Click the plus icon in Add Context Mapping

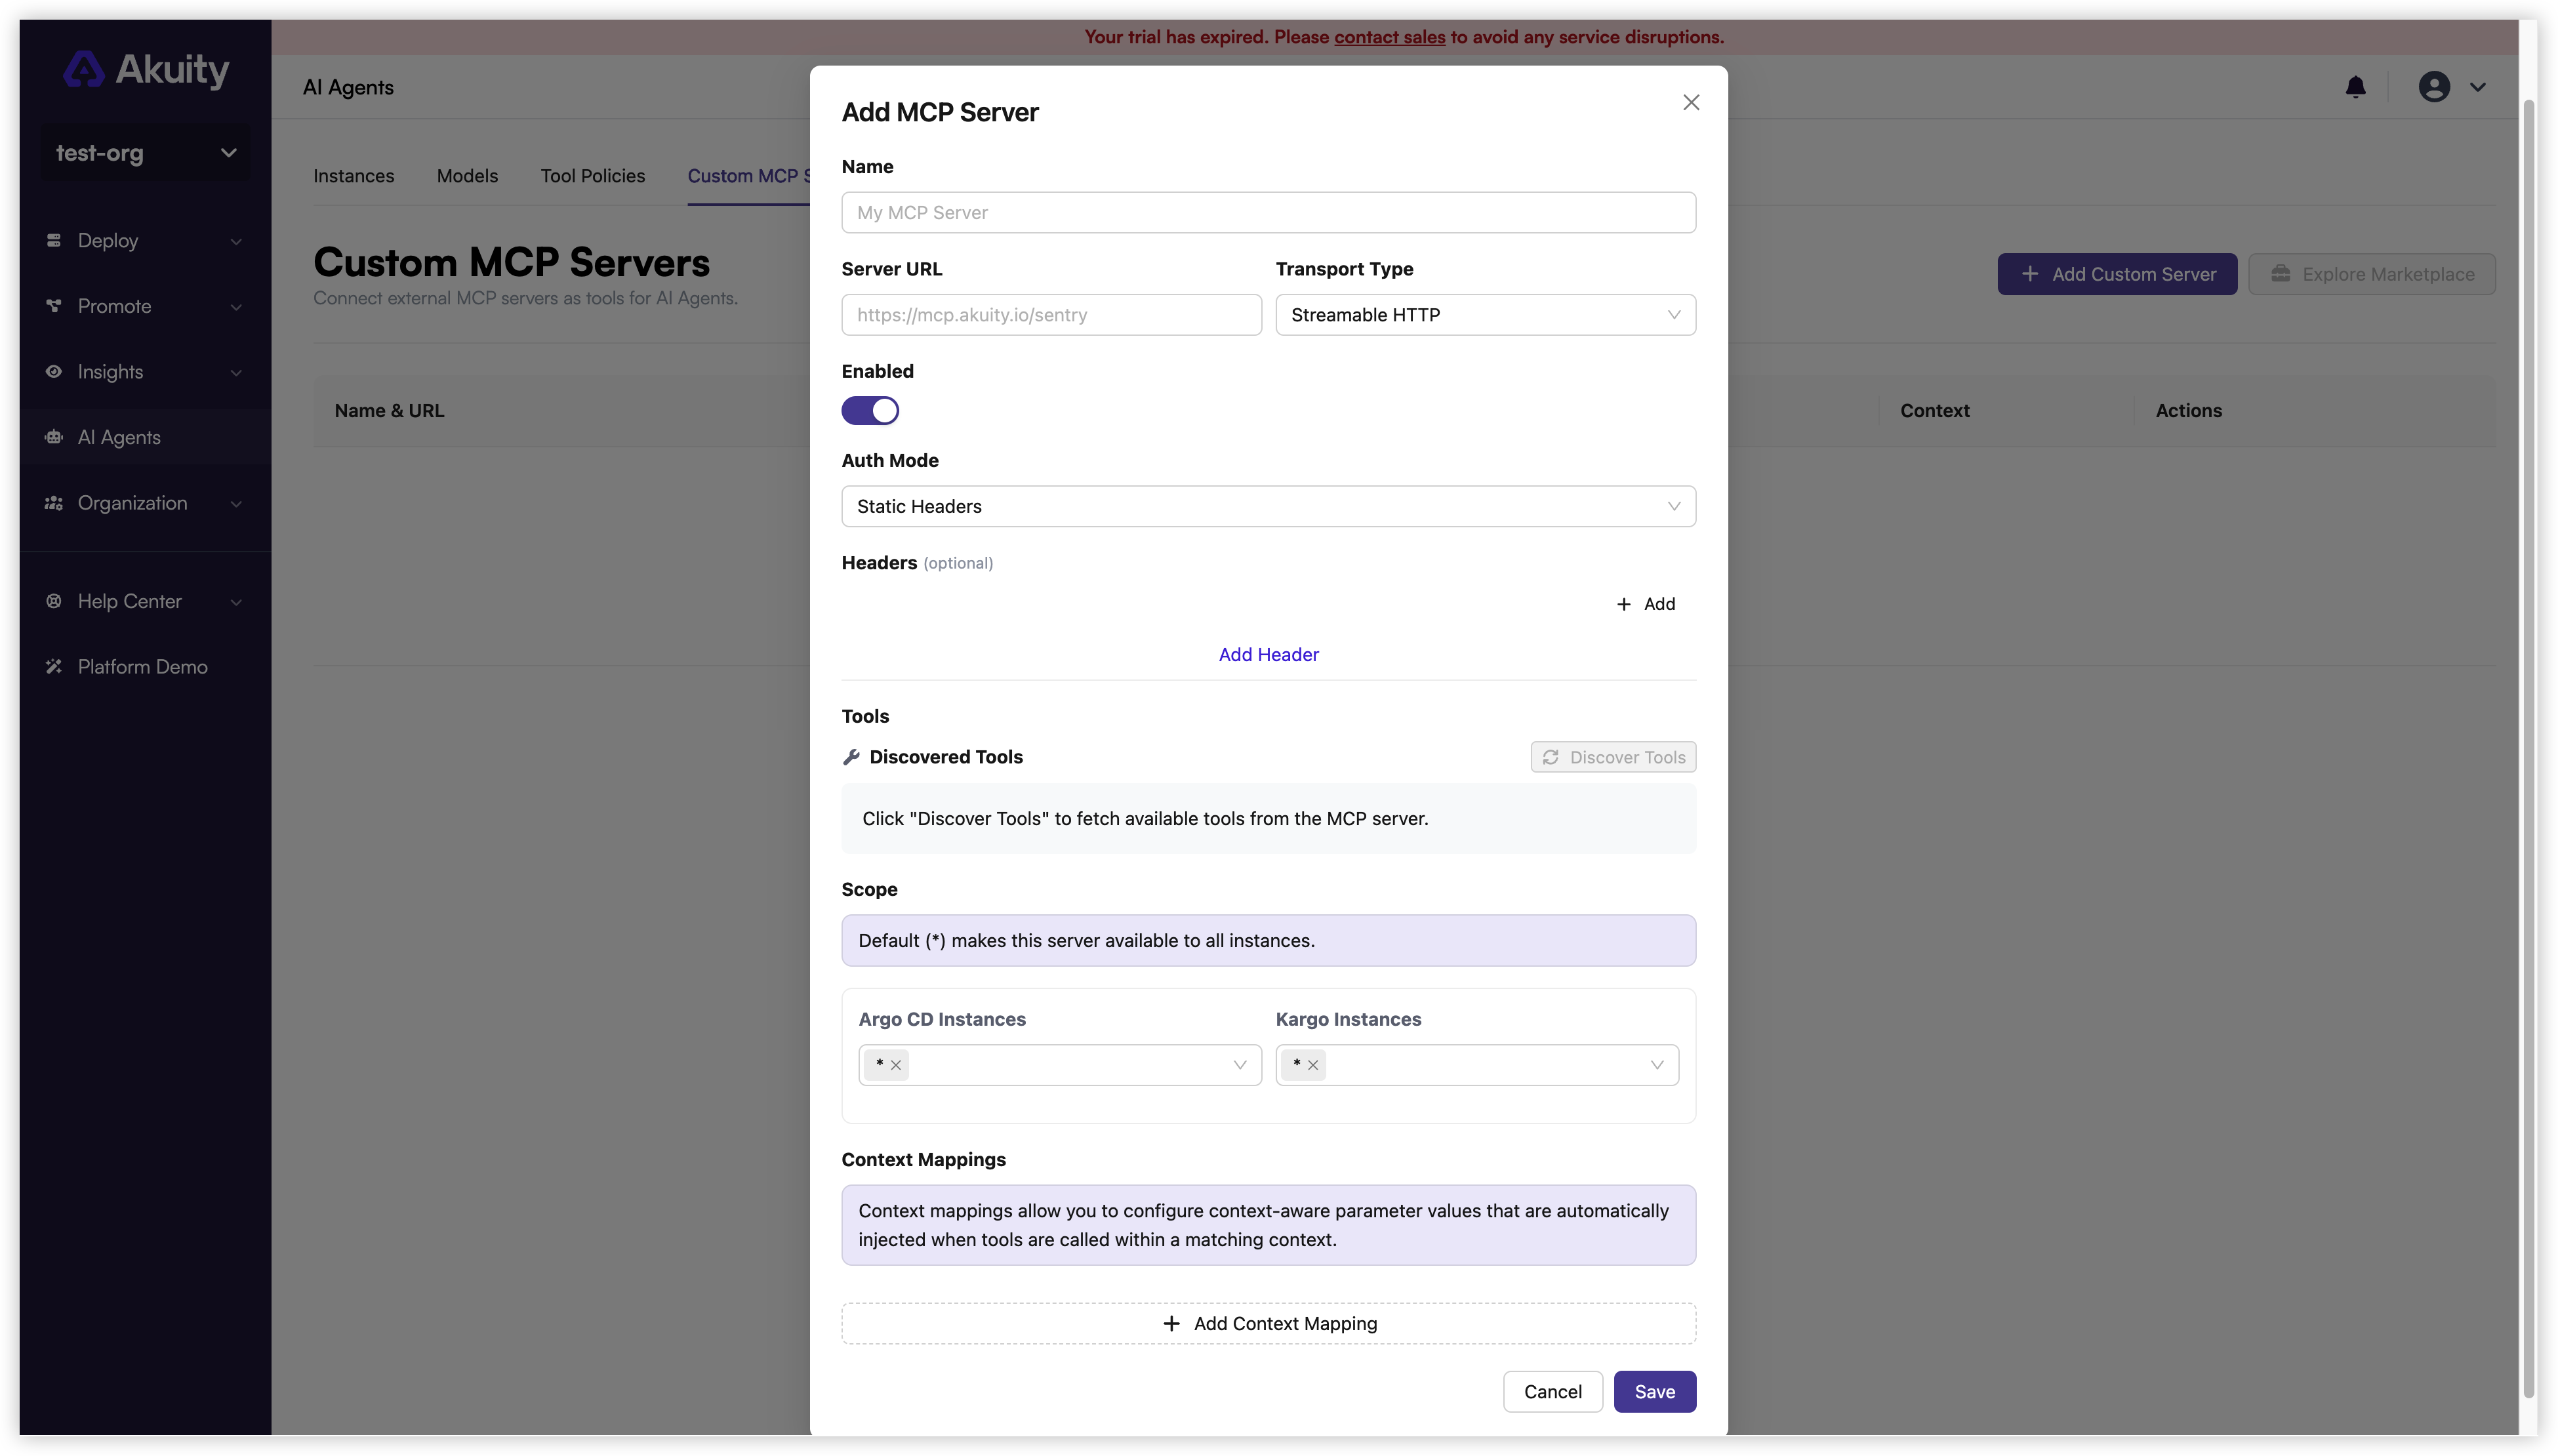[1171, 1323]
